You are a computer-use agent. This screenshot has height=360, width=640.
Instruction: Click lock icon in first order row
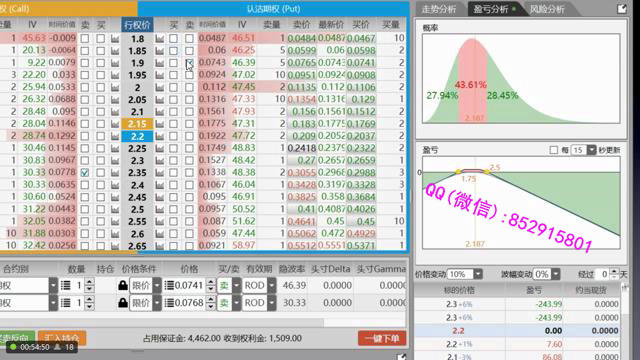pyautogui.click(x=122, y=285)
